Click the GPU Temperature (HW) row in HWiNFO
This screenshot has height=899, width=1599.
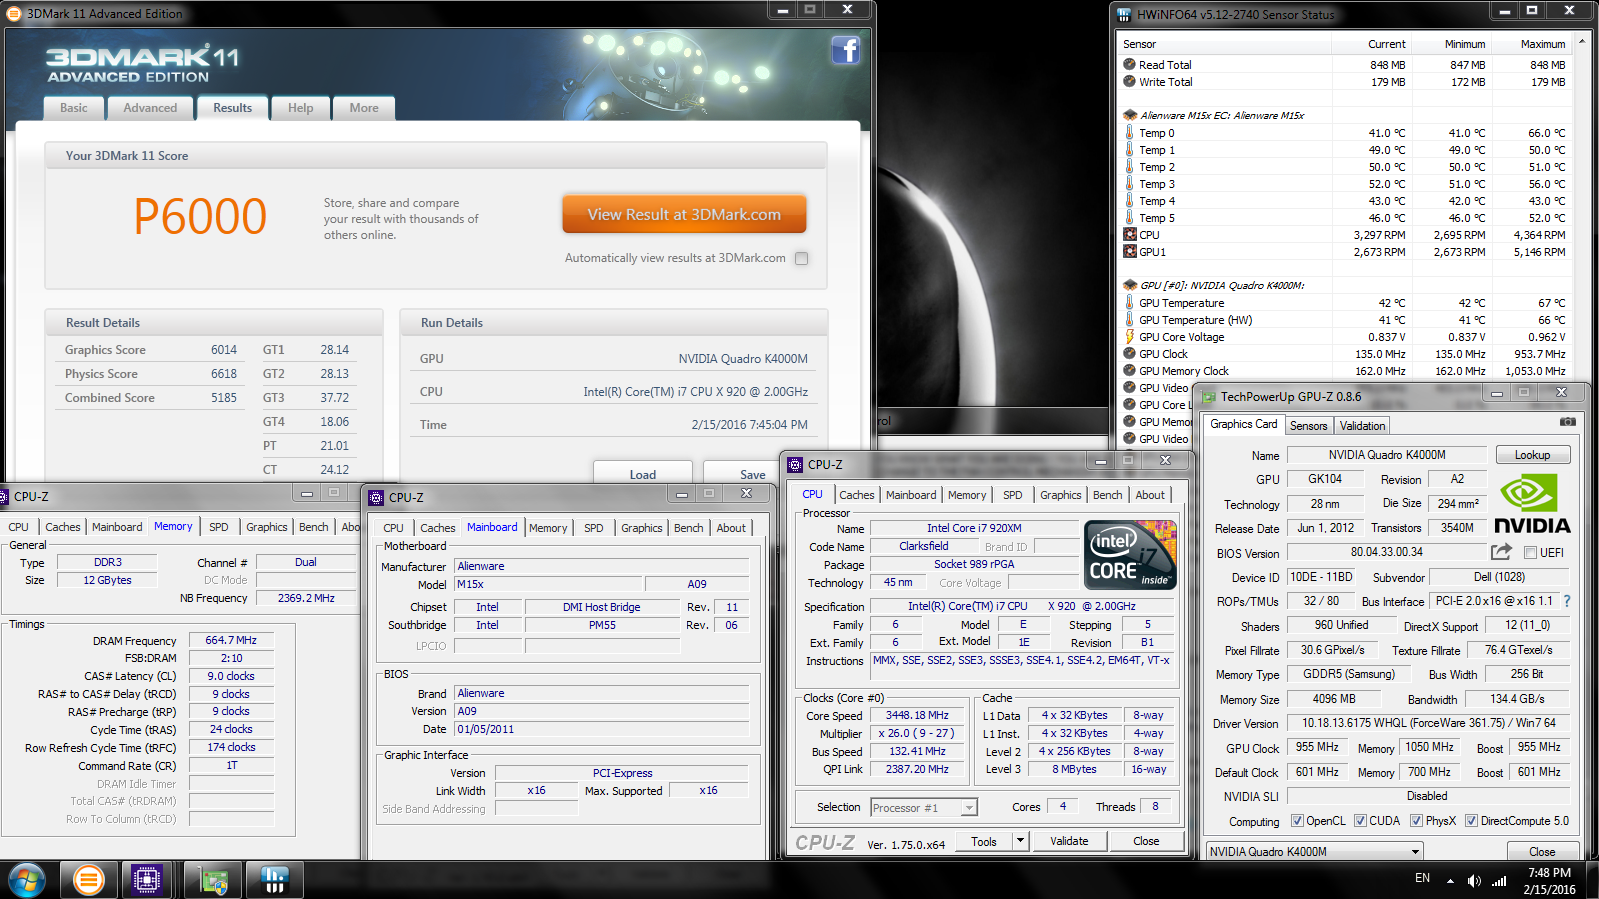click(x=1345, y=320)
